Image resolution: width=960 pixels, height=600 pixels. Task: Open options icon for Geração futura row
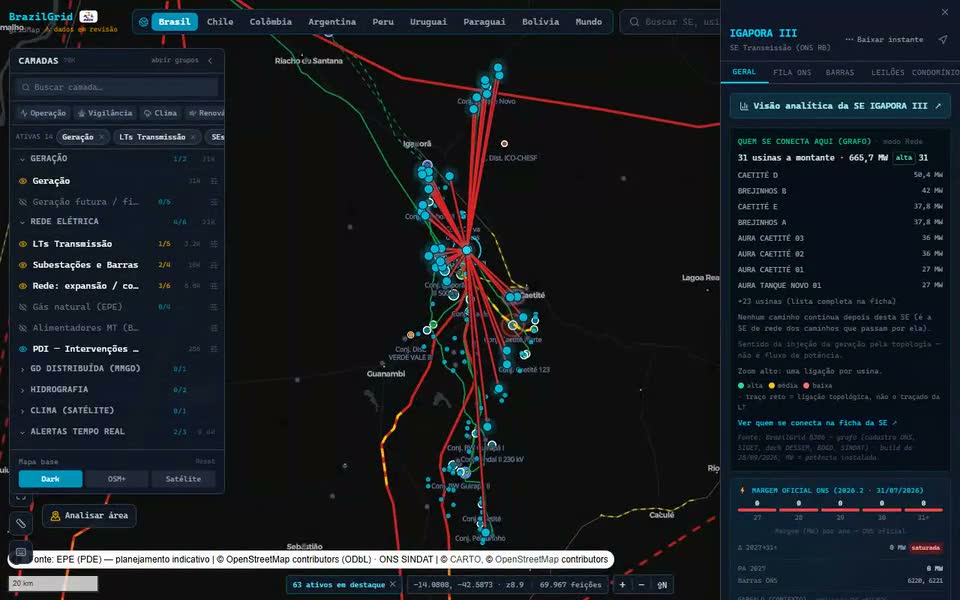[x=214, y=202]
